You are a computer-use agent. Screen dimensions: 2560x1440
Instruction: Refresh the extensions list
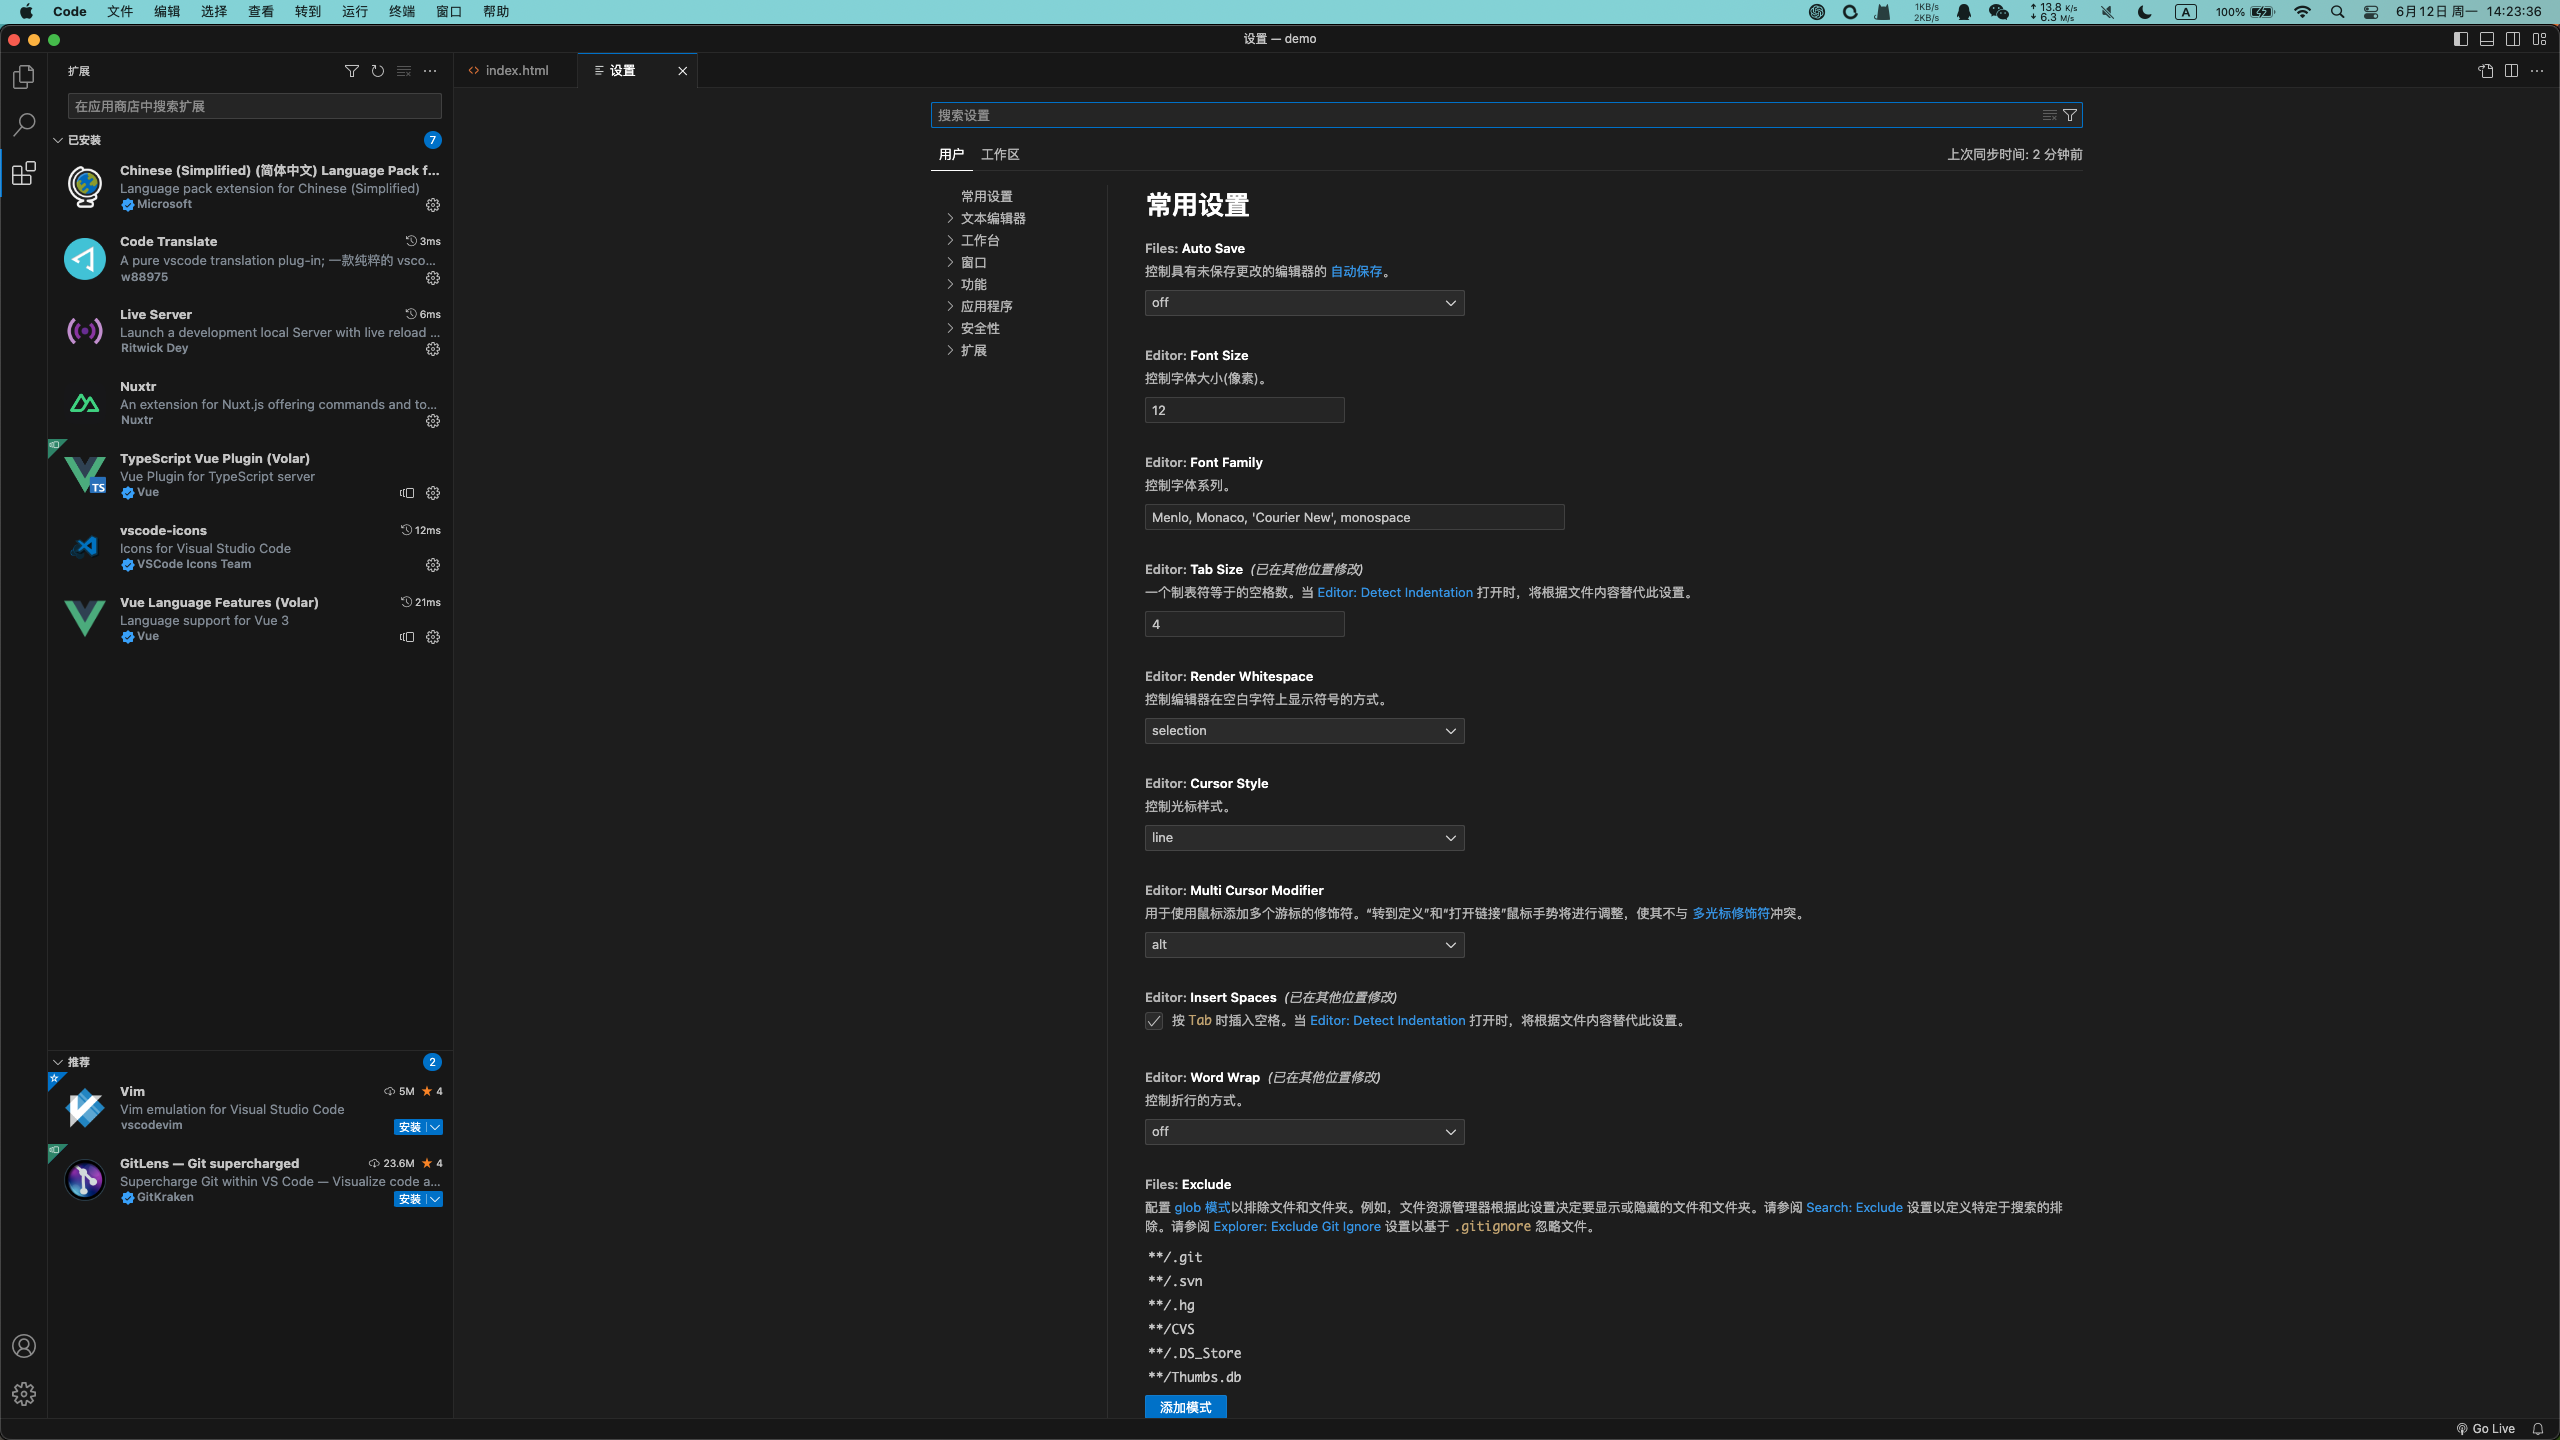[378, 71]
